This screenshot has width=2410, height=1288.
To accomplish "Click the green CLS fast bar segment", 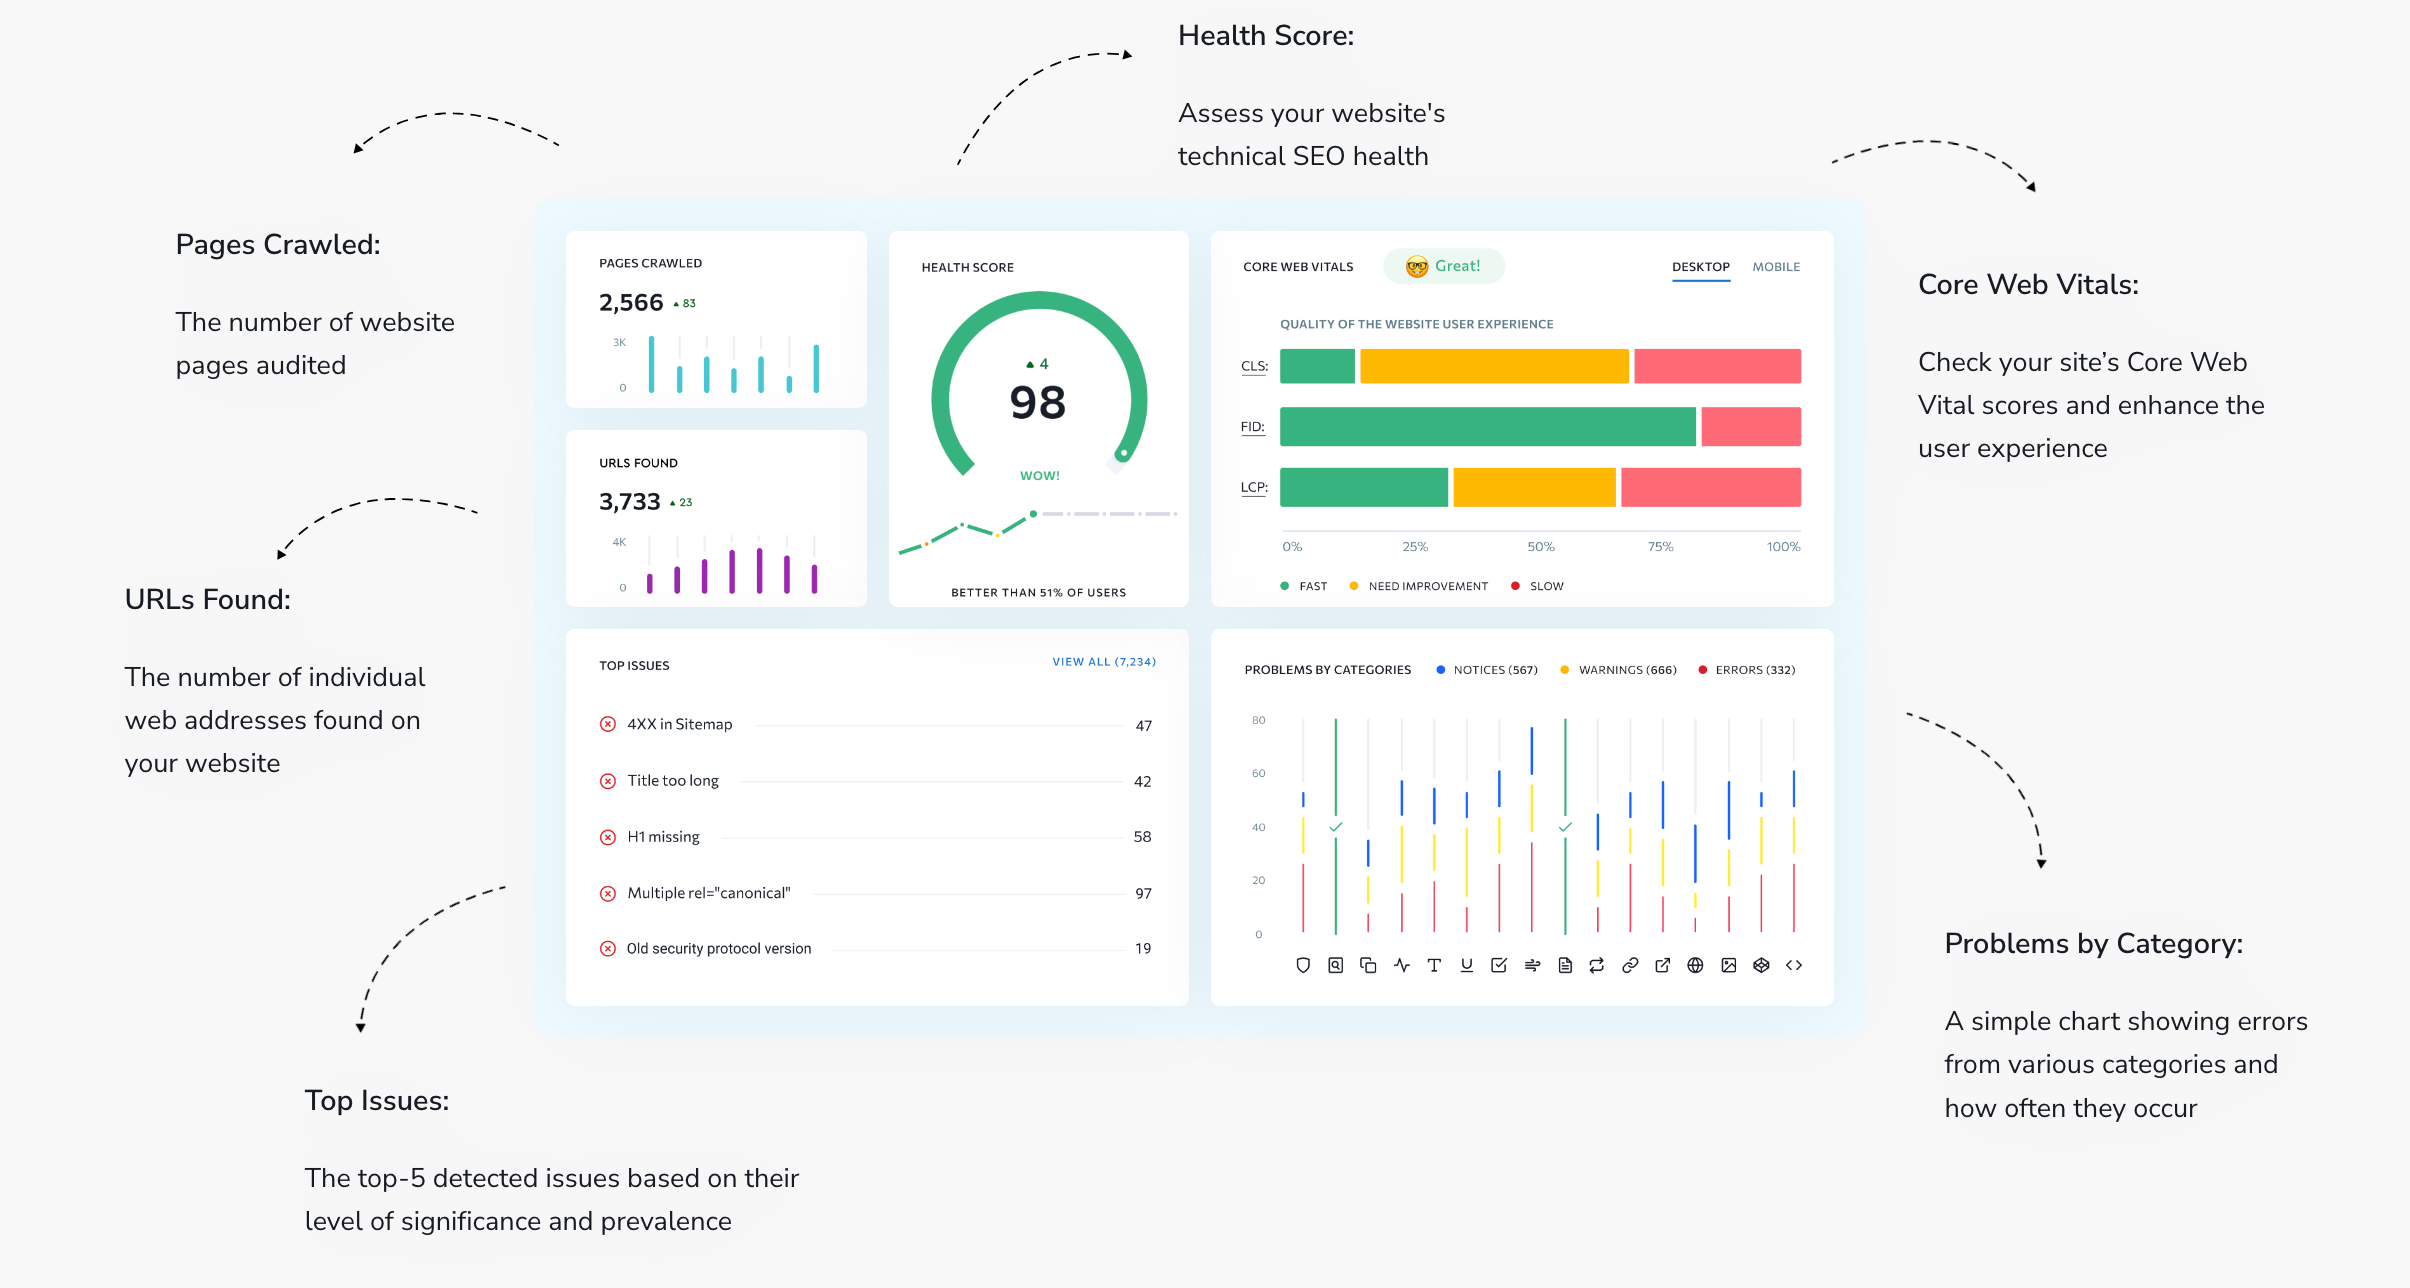I will pyautogui.click(x=1317, y=366).
